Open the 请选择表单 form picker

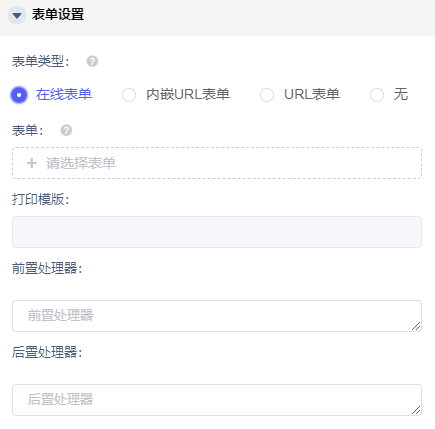[217, 163]
